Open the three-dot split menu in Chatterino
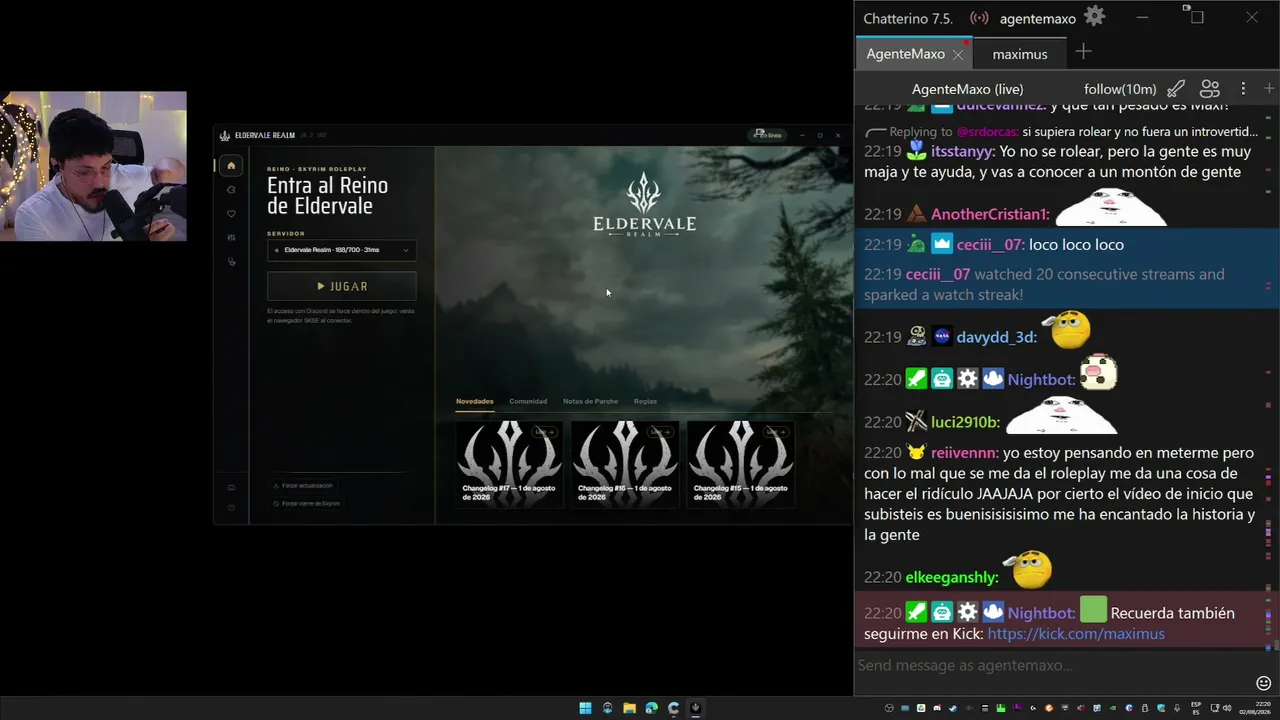1280x720 pixels. [x=1243, y=89]
